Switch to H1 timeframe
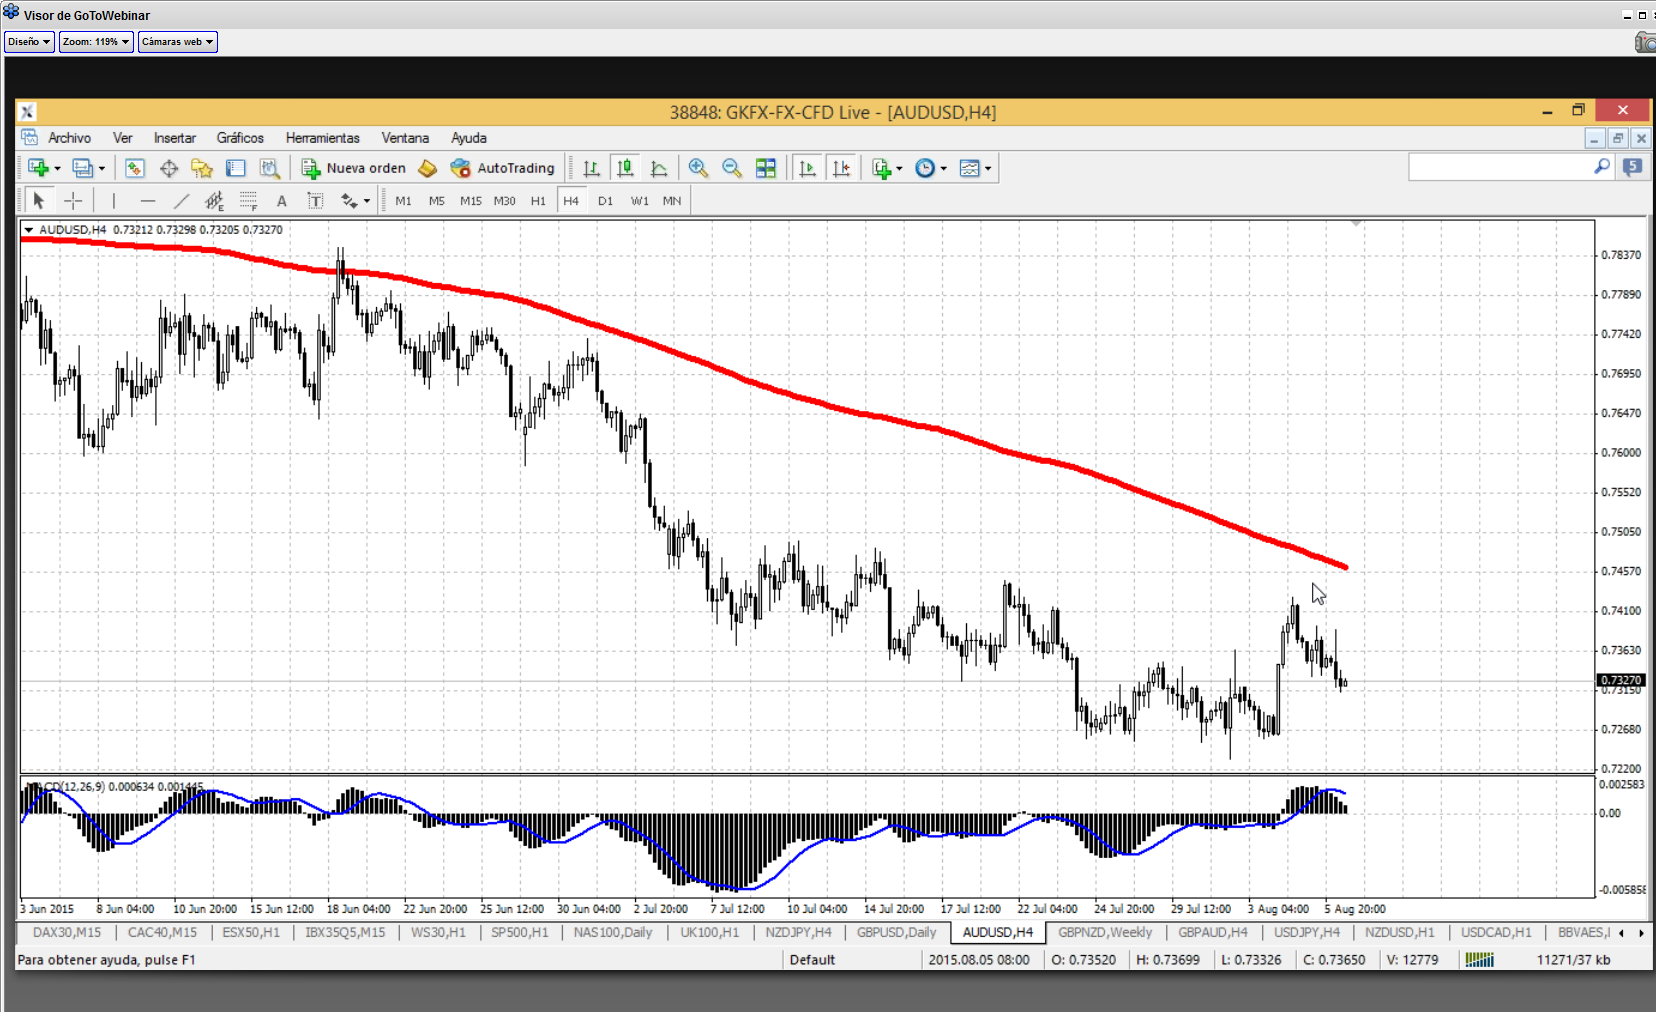The height and width of the screenshot is (1016, 1656). pos(538,201)
